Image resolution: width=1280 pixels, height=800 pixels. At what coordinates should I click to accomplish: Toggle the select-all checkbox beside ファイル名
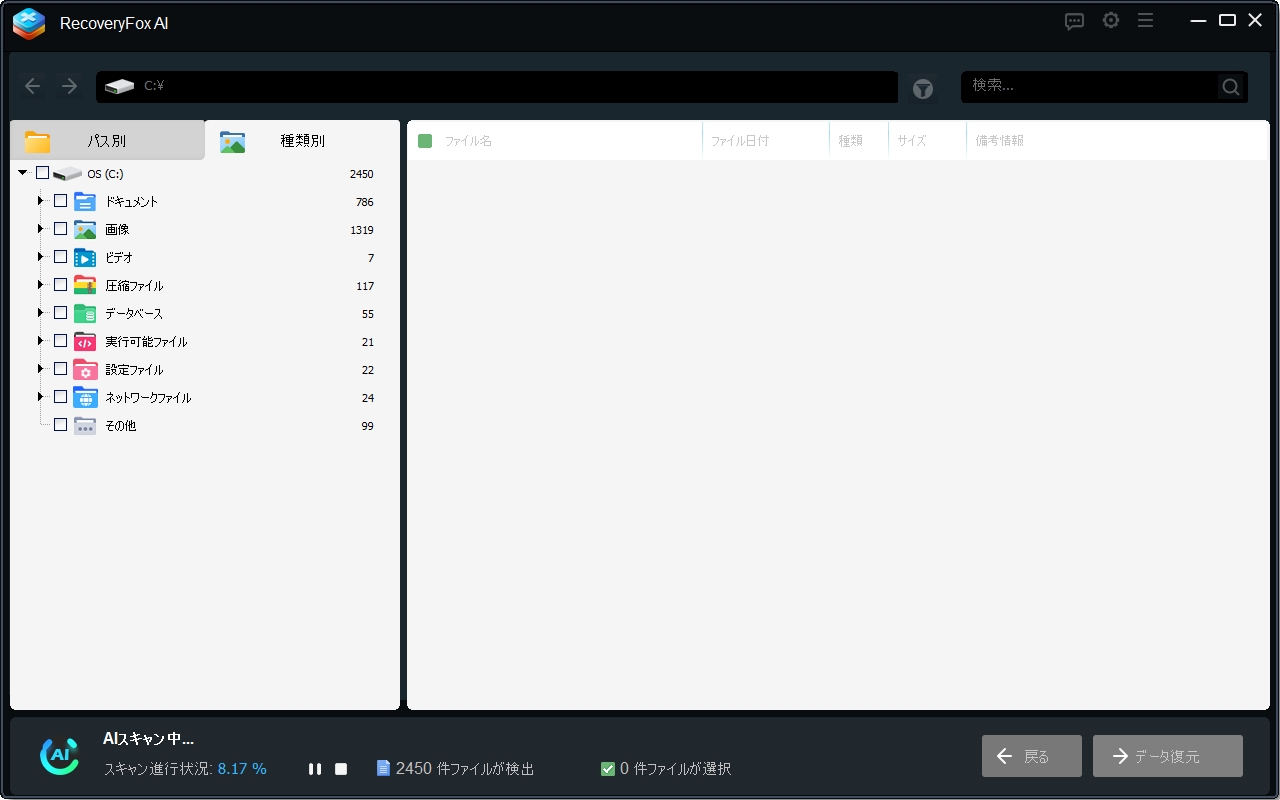tap(425, 141)
